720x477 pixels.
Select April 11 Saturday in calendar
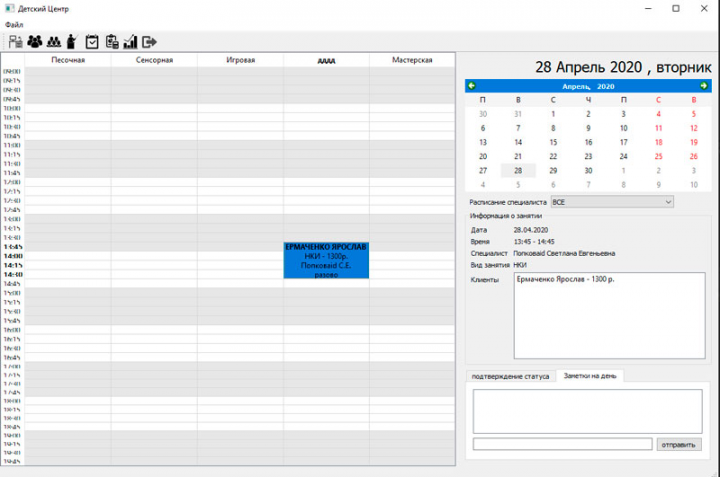point(658,128)
